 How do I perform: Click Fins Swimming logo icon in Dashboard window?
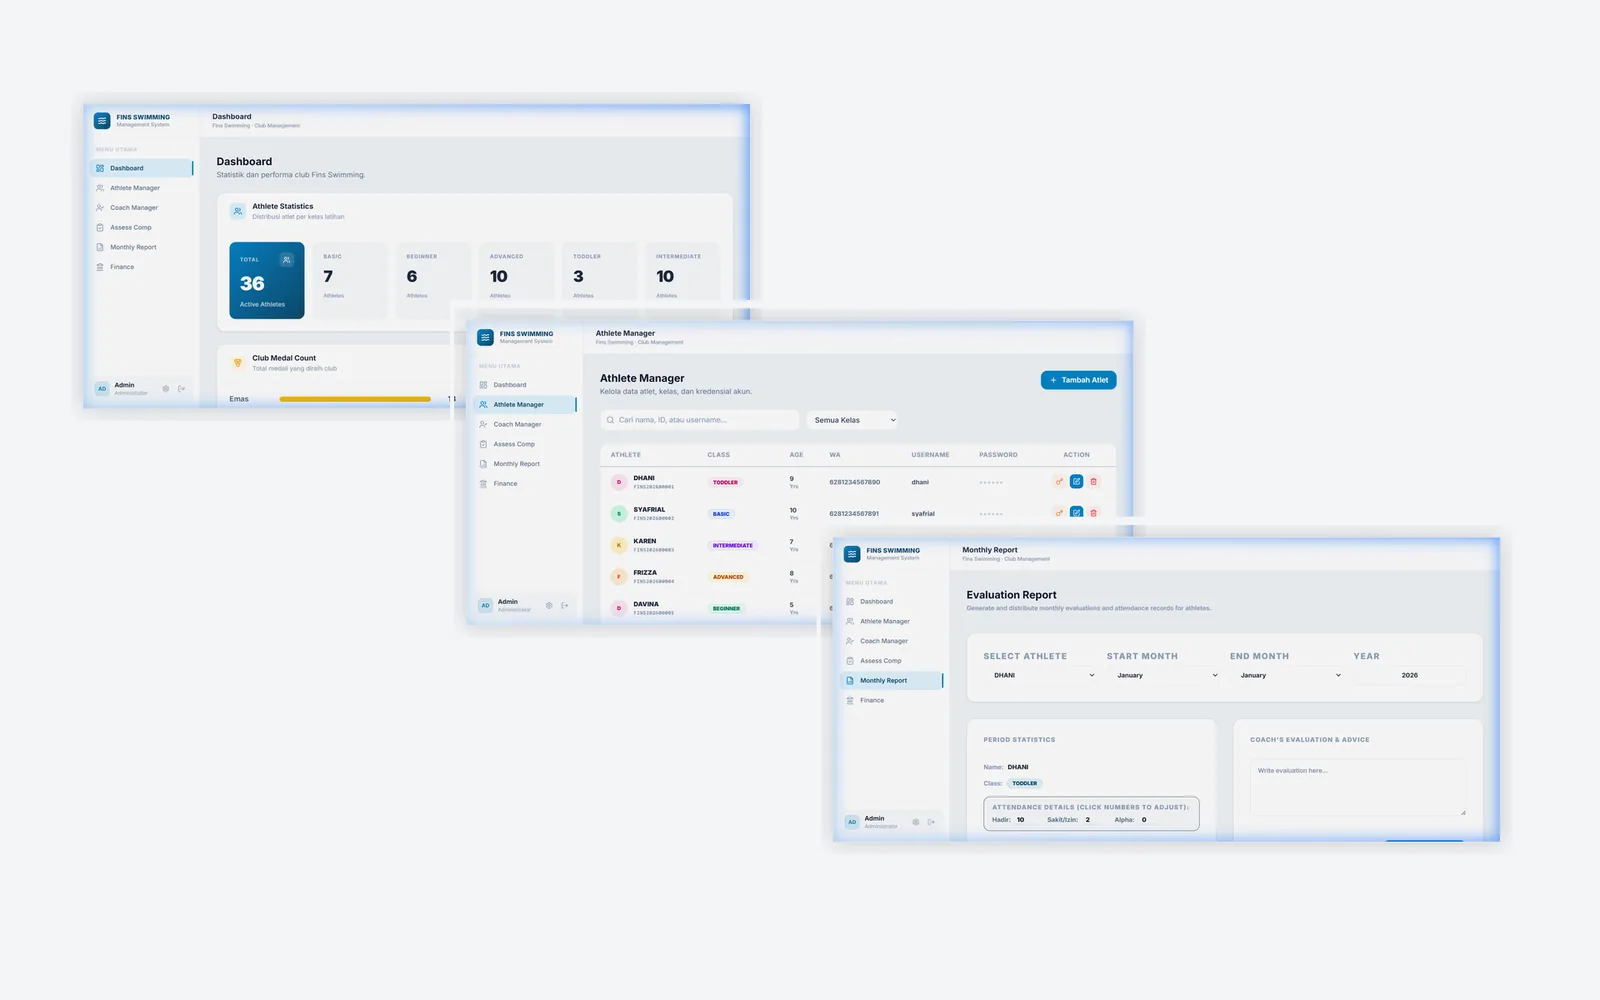[102, 121]
